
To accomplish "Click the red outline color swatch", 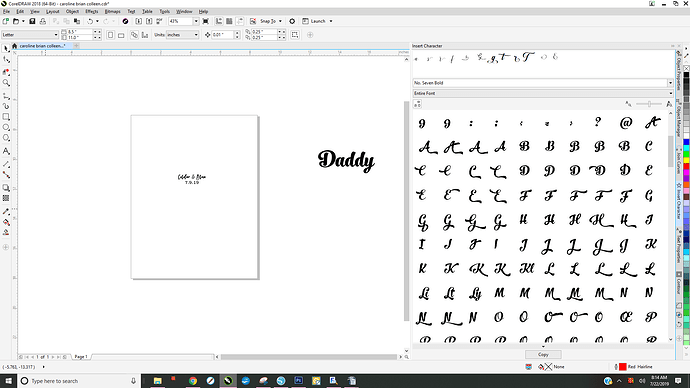I will click(623, 366).
